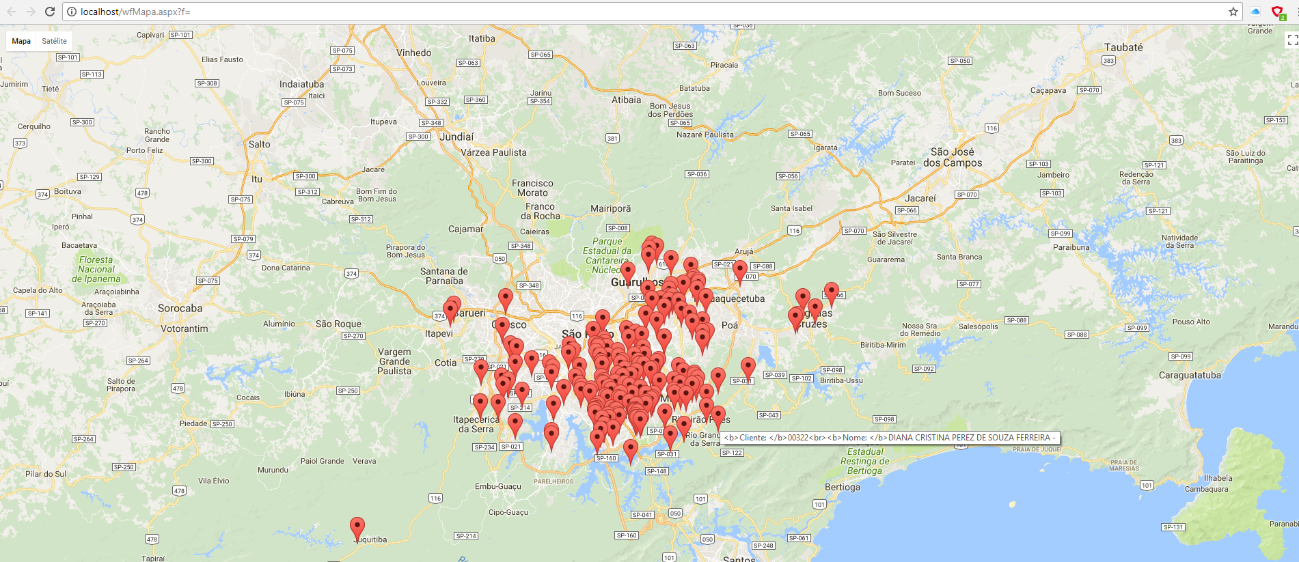Switch to Satélite map view
Image resolution: width=1299 pixels, height=562 pixels.
tap(54, 41)
